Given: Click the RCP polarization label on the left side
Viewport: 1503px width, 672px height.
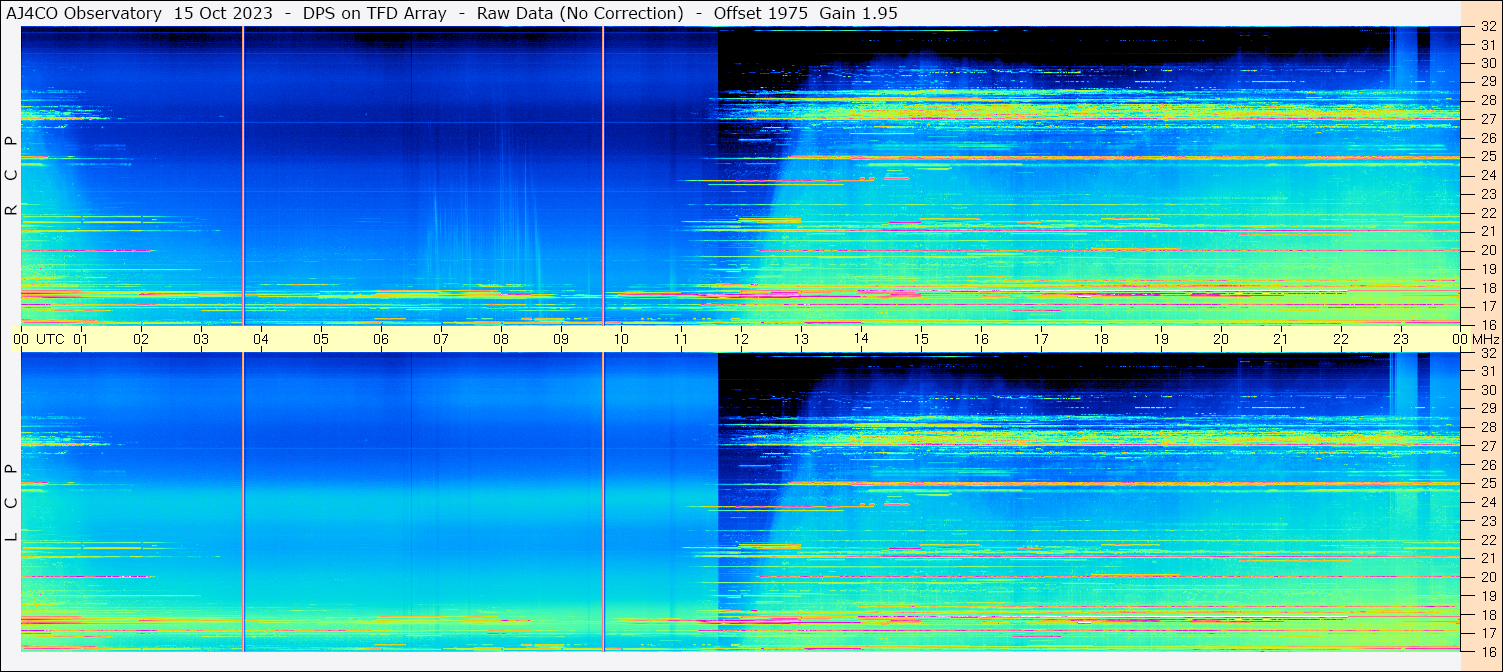Looking at the screenshot, I should point(11,175).
